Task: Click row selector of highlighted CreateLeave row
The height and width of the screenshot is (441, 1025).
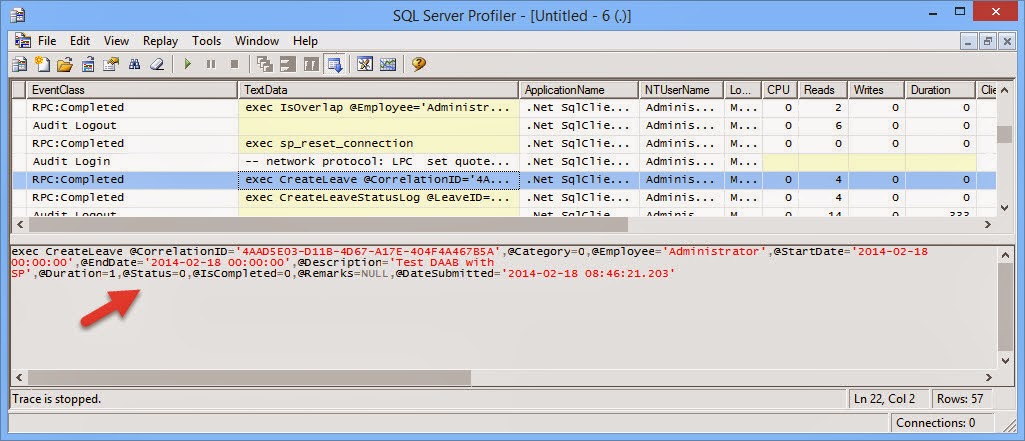Action: pos(20,180)
